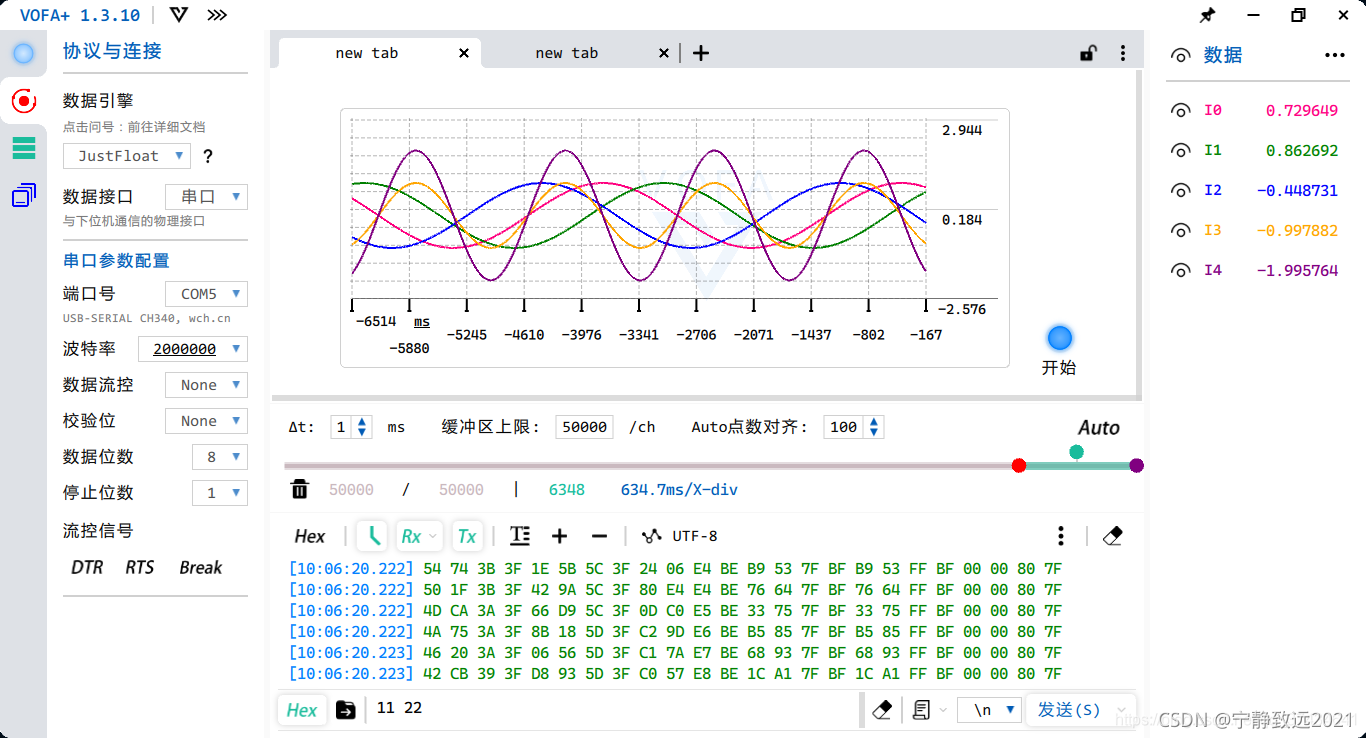Viewport: 1366px width, 738px height.
Task: Click the Auto label above slider
Action: [x=1099, y=428]
